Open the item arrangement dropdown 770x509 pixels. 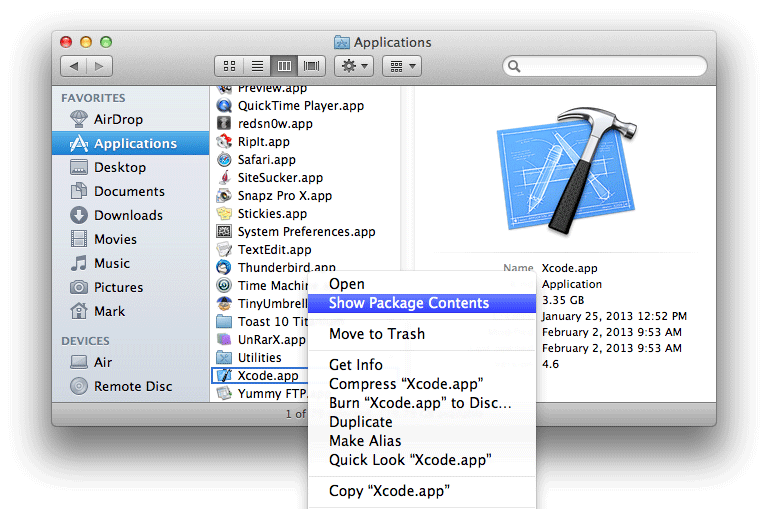[x=401, y=66]
